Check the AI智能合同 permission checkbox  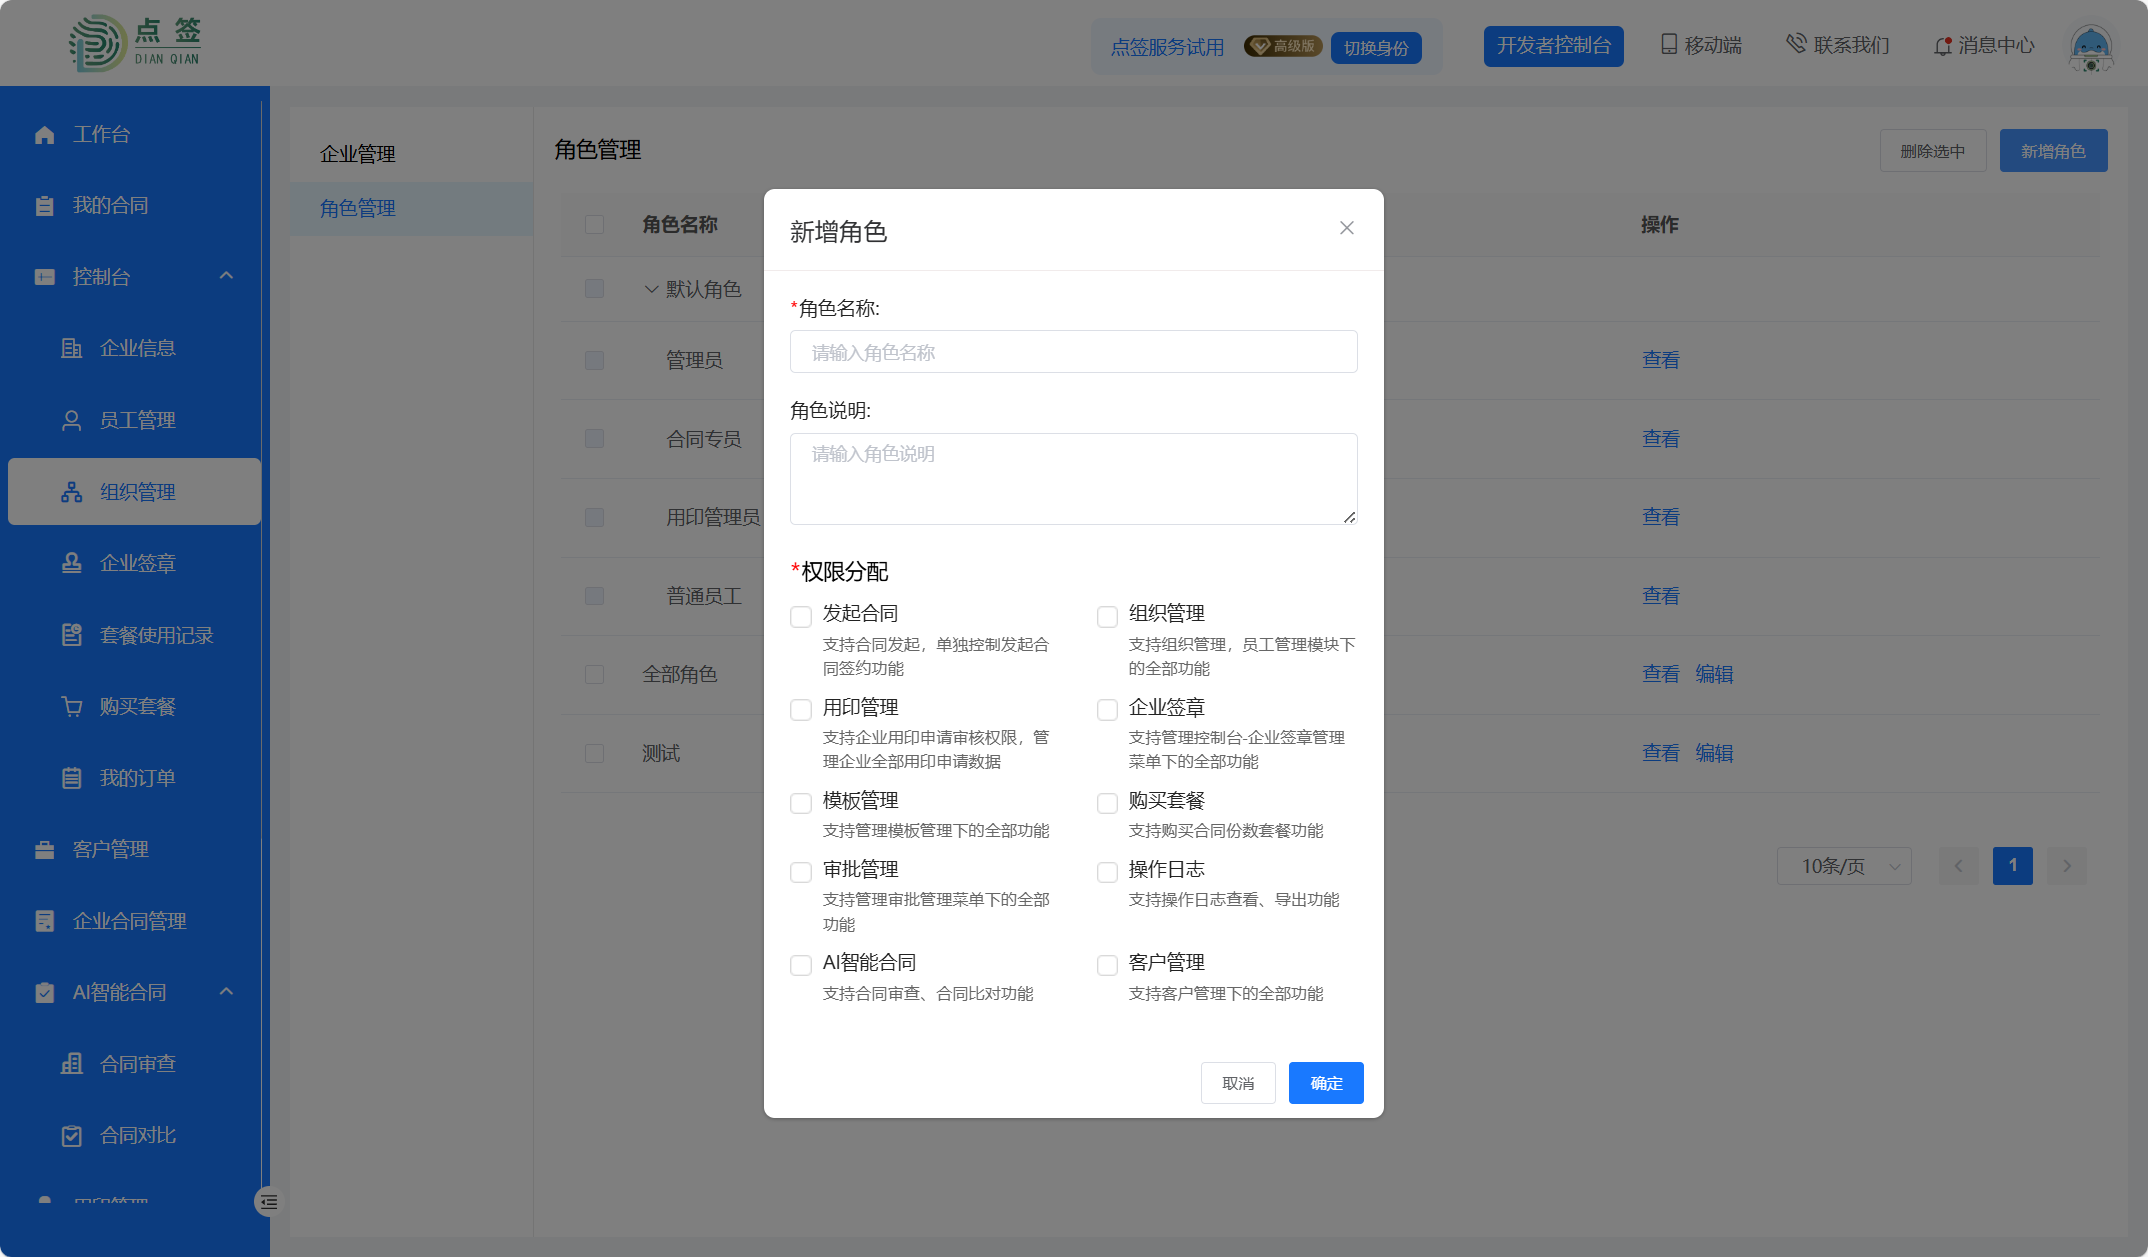pyautogui.click(x=801, y=966)
